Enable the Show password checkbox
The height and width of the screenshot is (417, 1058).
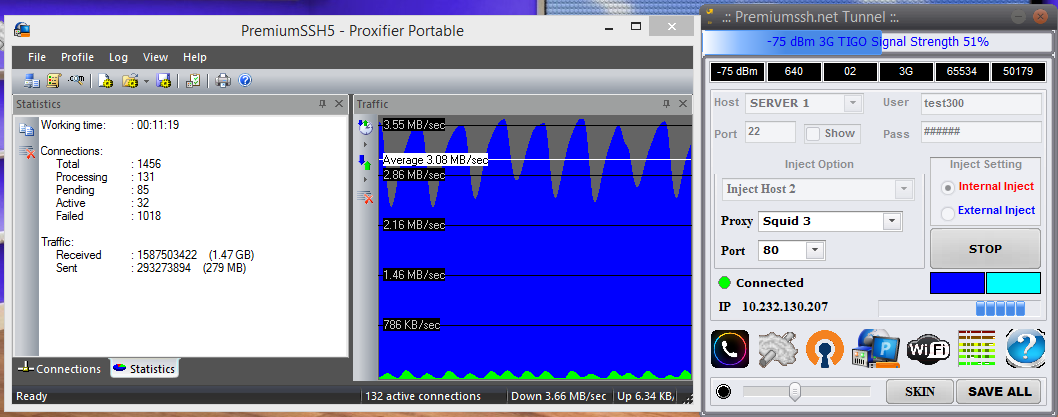pyautogui.click(x=814, y=134)
